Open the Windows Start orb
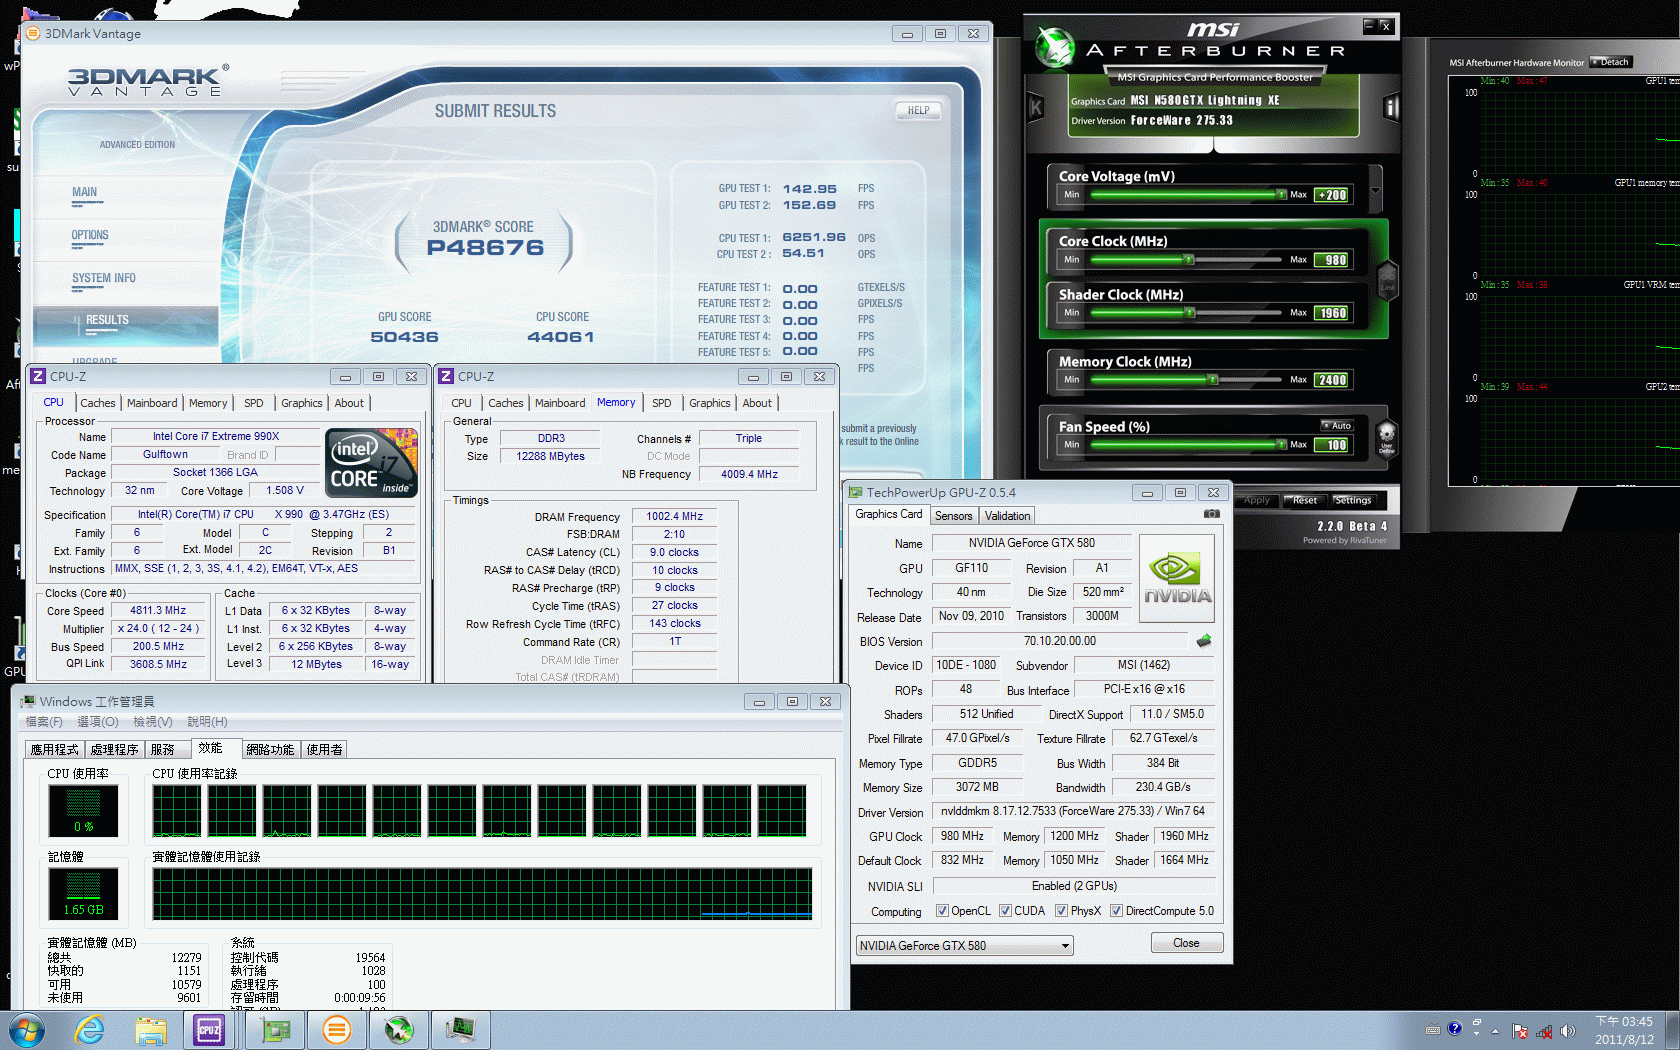Viewport: 1680px width, 1050px height. pos(27,1030)
